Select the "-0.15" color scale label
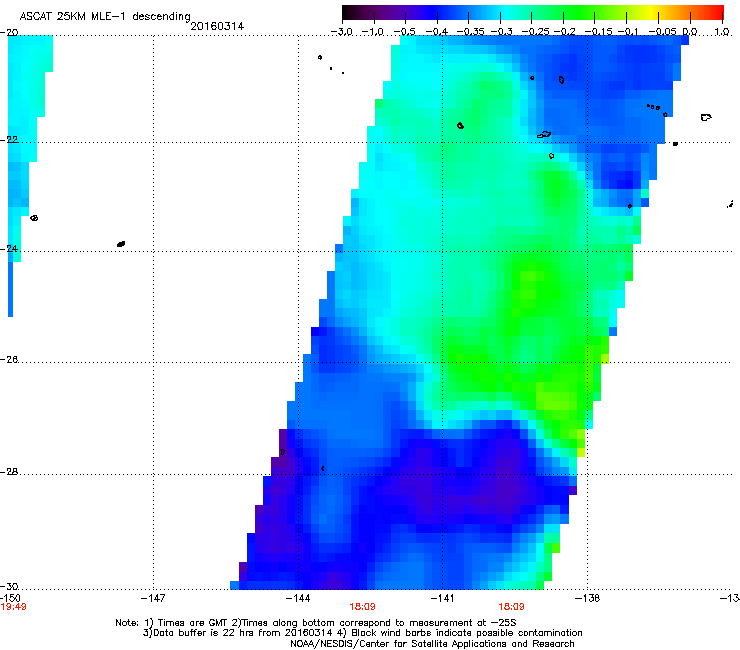 coord(598,32)
